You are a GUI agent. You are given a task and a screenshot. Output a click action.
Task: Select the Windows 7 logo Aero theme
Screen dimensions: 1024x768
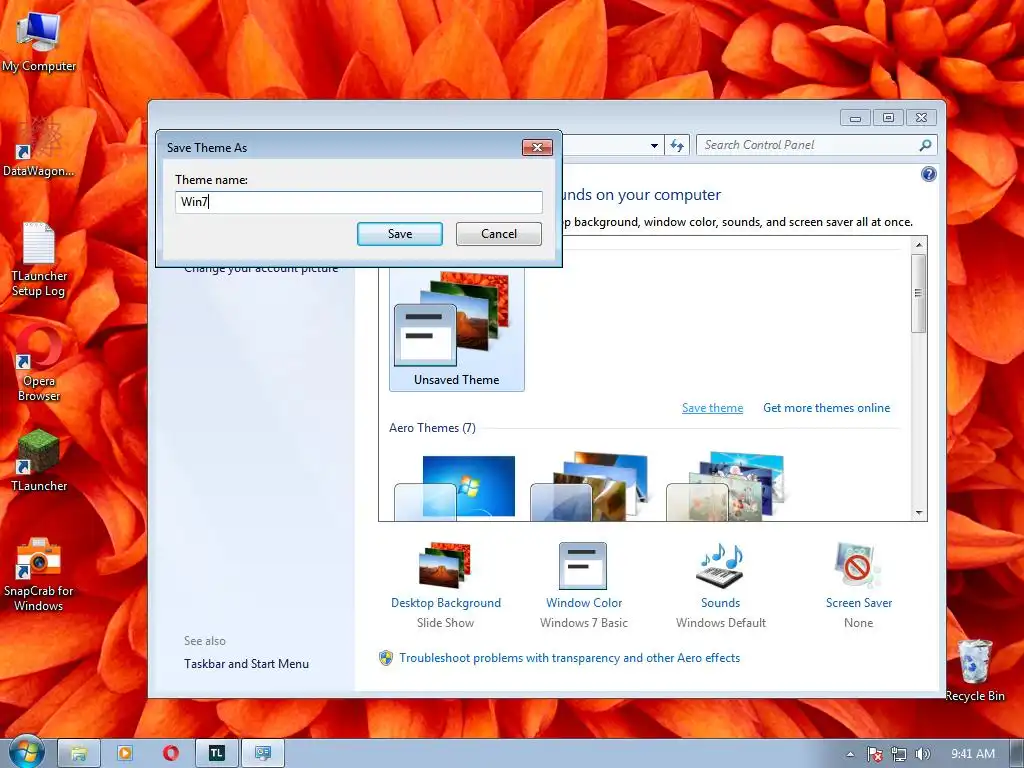pyautogui.click(x=455, y=487)
